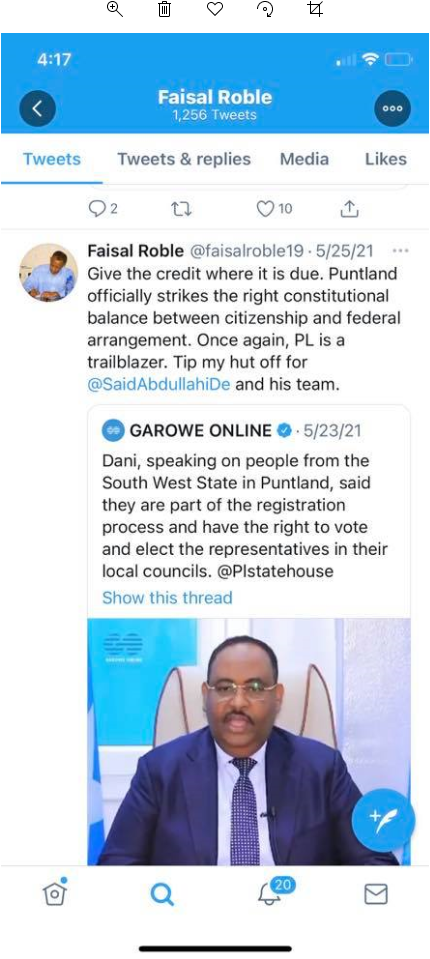Delete the image using the trash icon
430x959 pixels.
click(x=165, y=9)
